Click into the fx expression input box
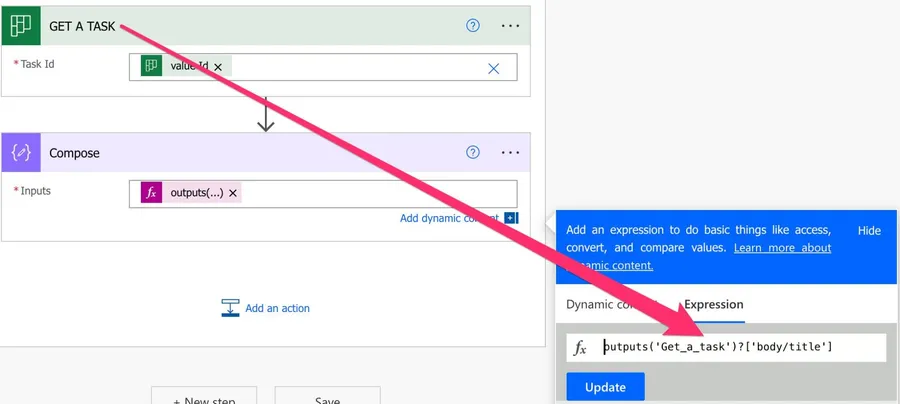 740,347
